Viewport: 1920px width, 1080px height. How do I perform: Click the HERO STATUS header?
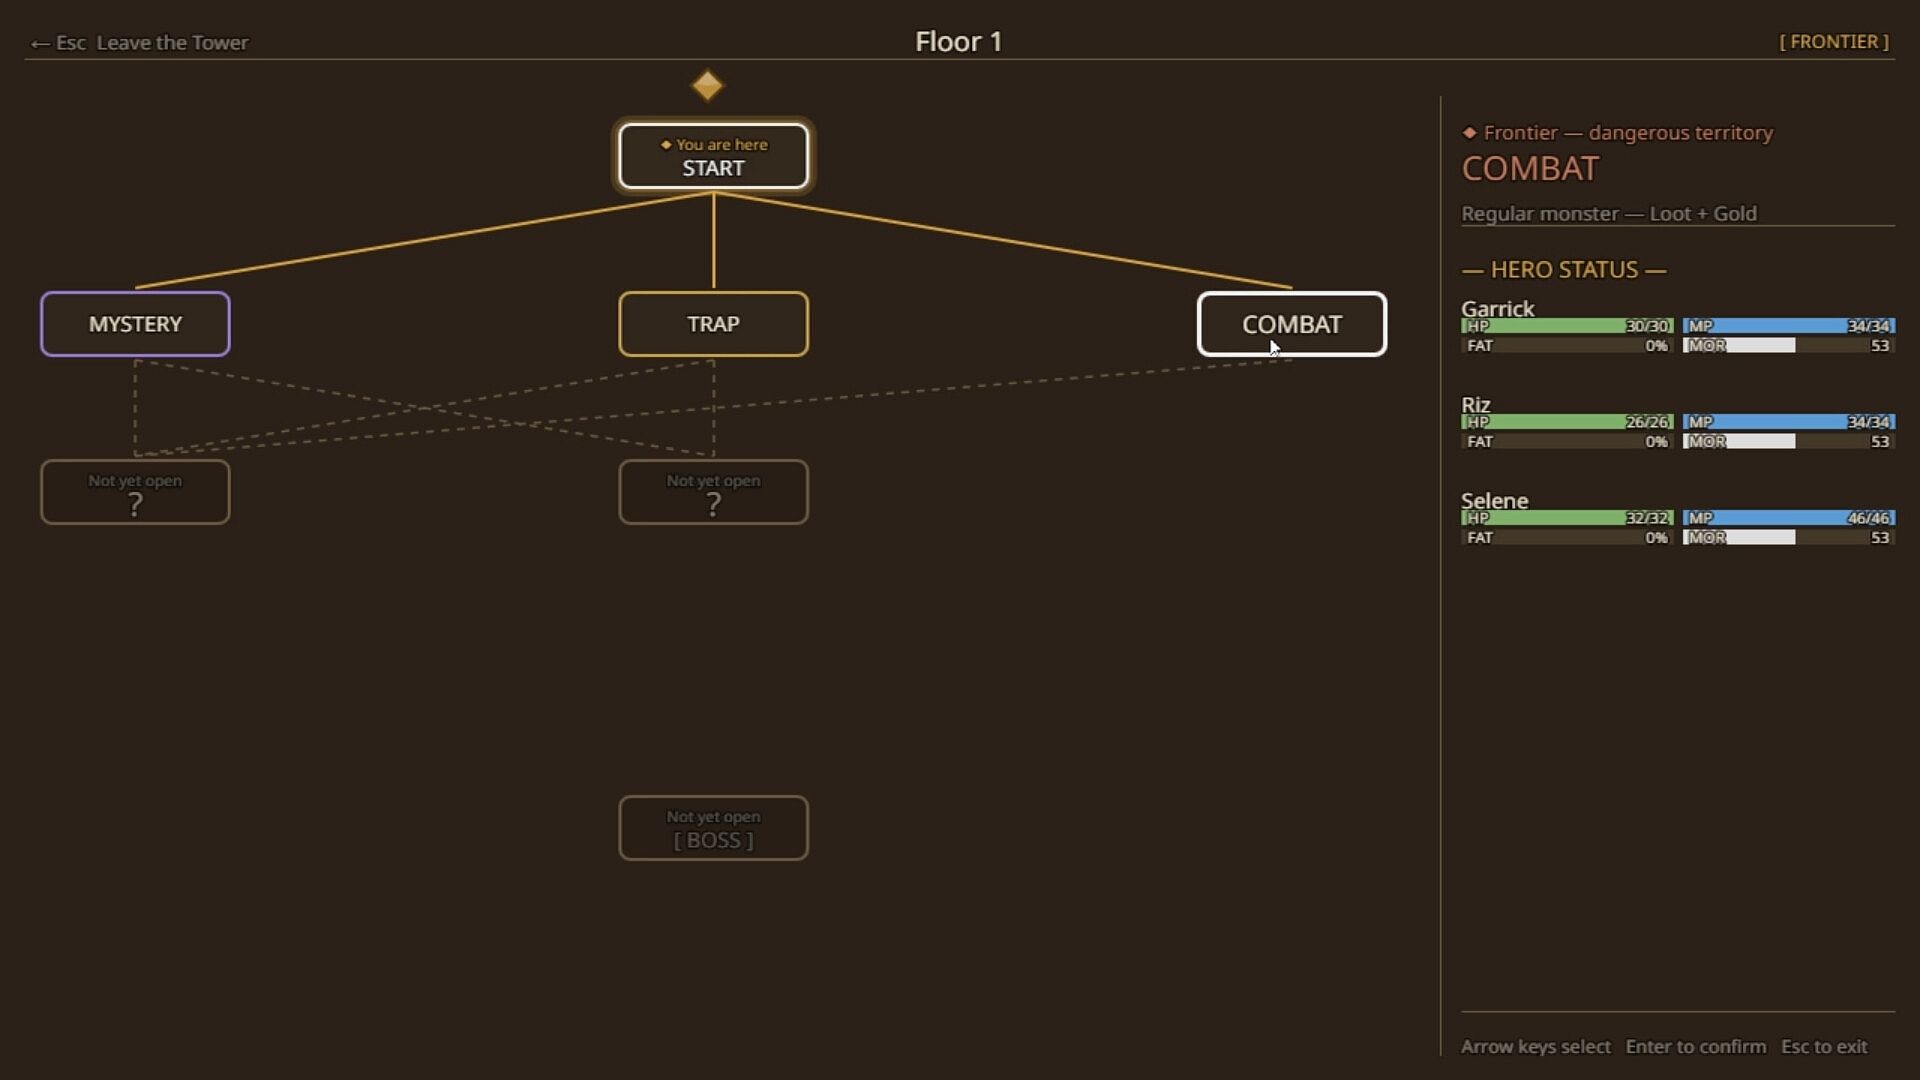pos(1564,269)
